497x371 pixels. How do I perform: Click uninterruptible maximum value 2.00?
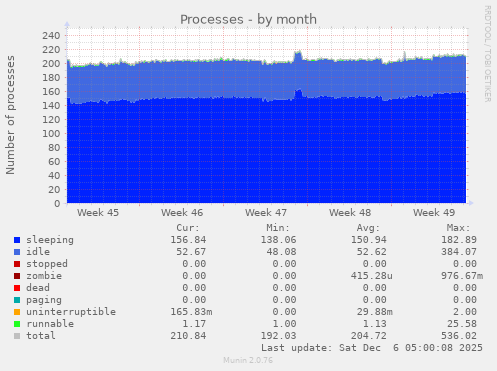tap(465, 312)
